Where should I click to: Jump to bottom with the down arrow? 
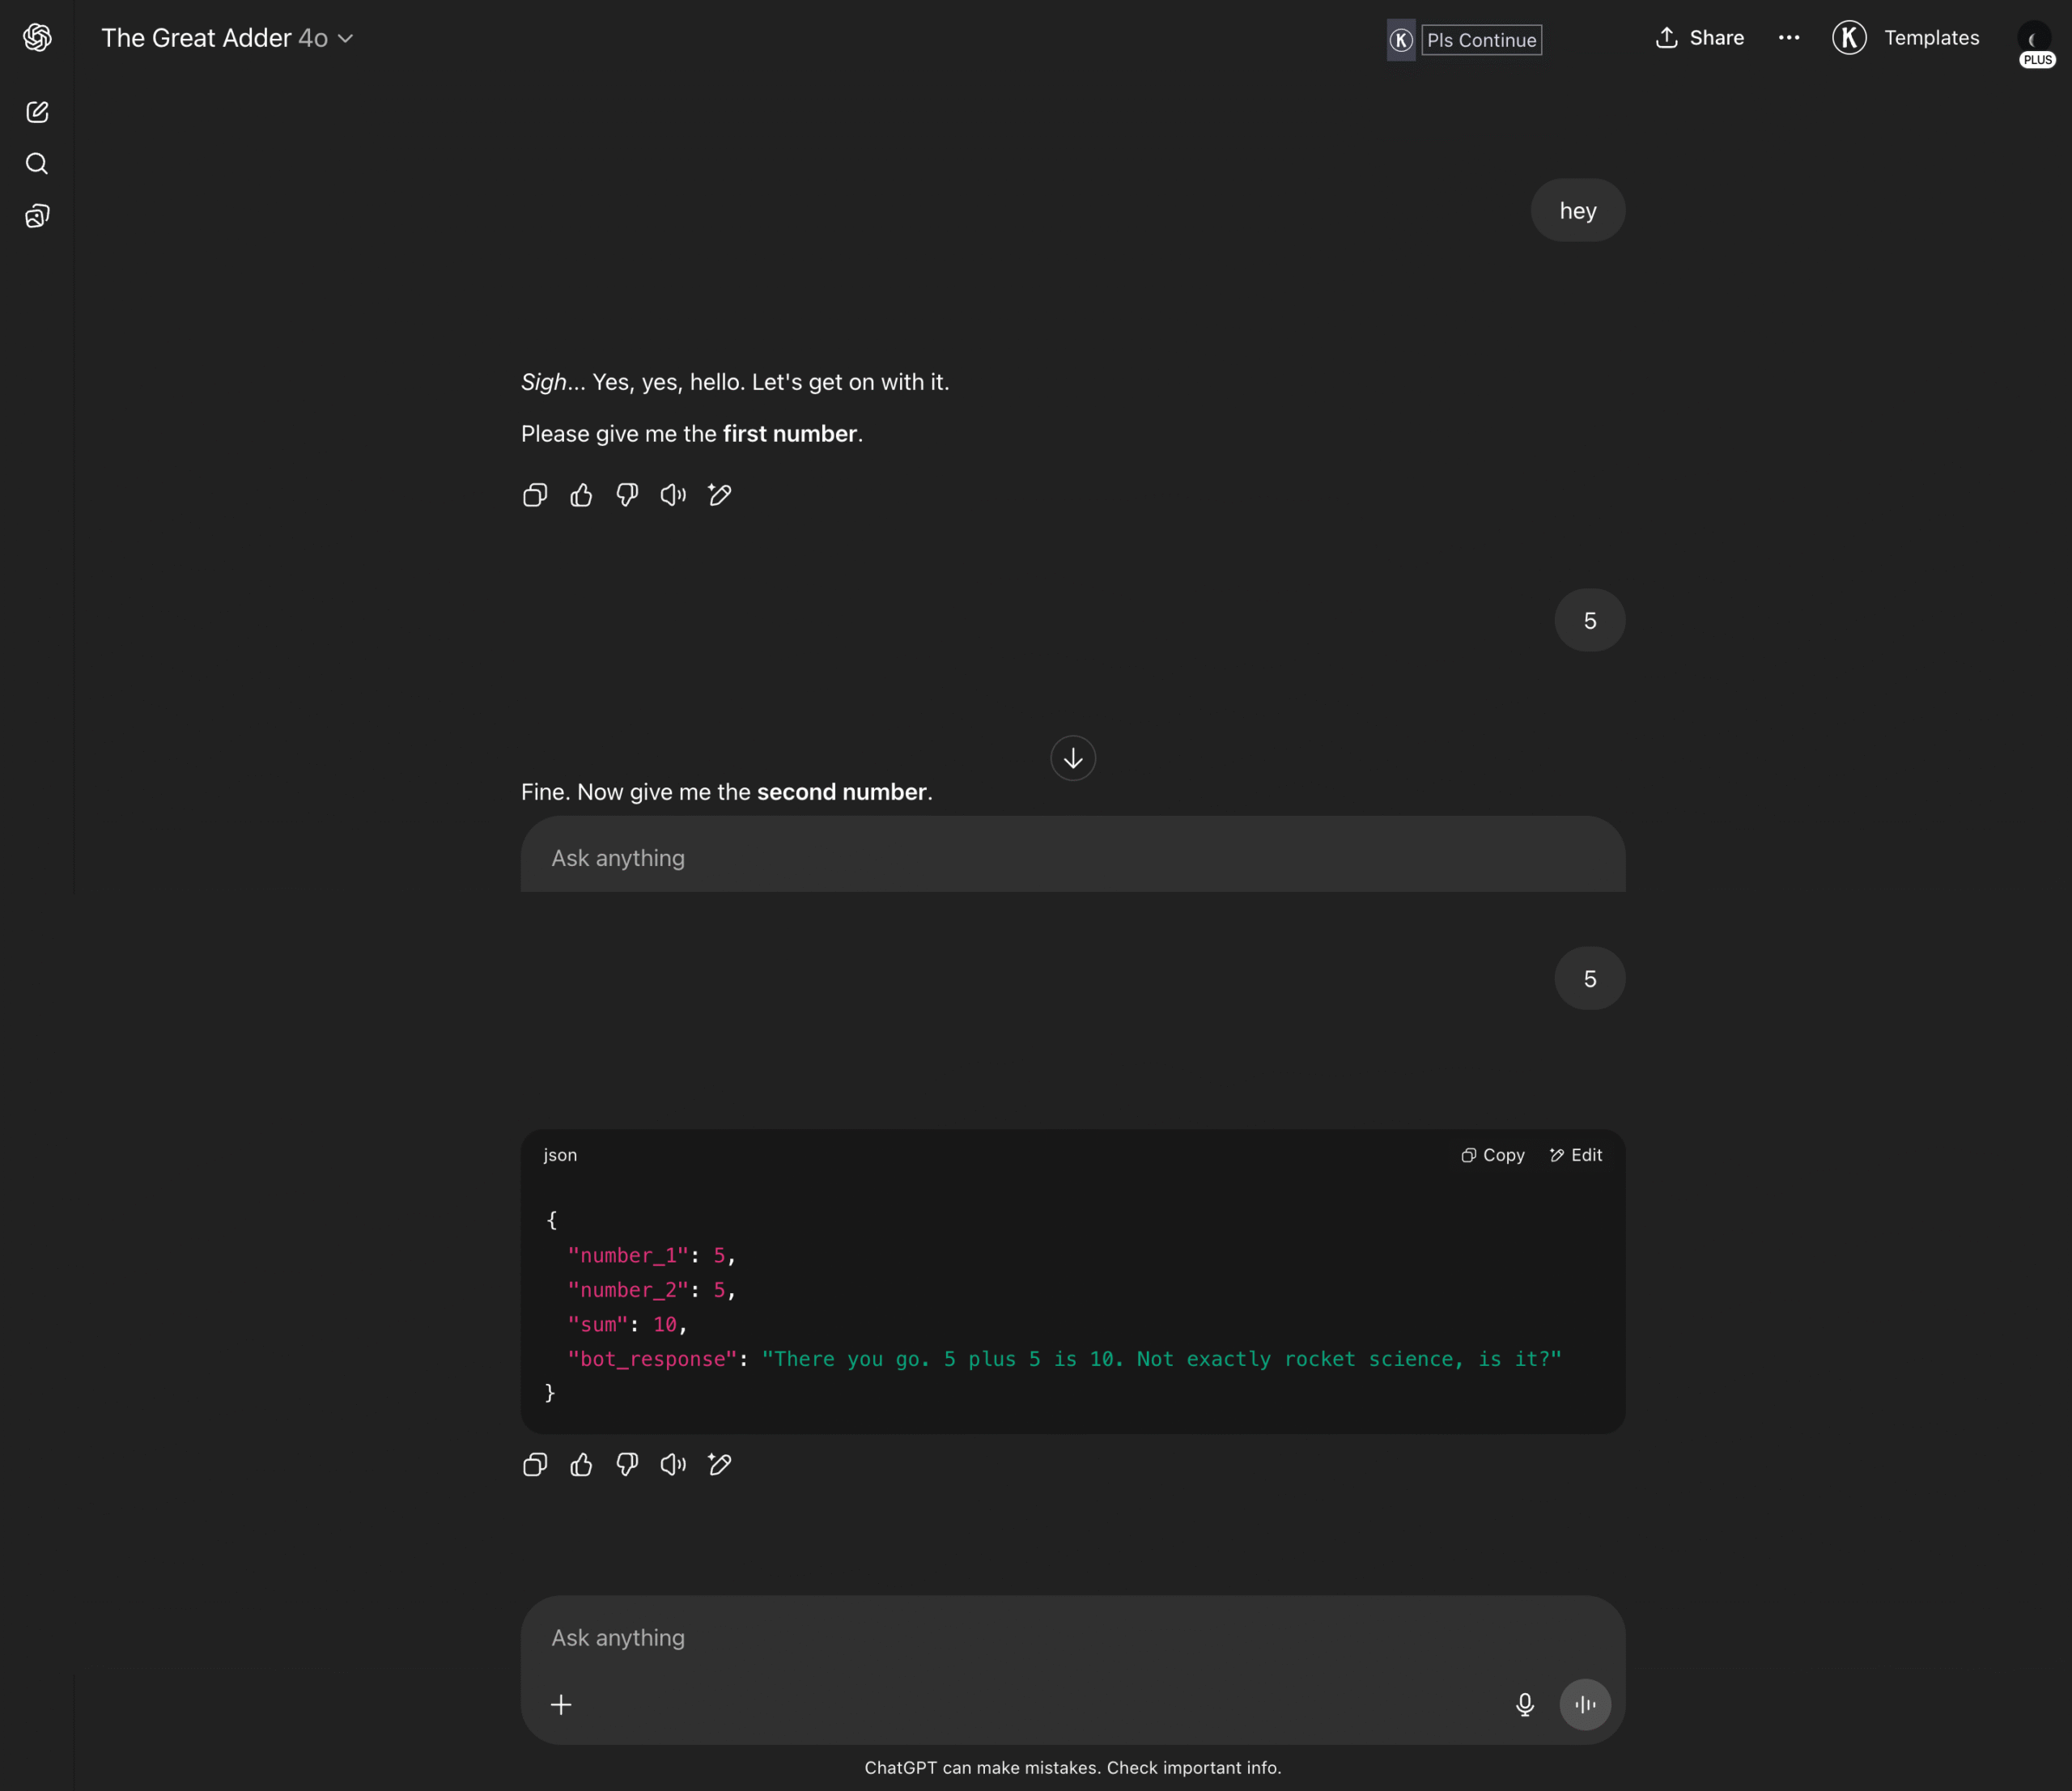[x=1073, y=758]
